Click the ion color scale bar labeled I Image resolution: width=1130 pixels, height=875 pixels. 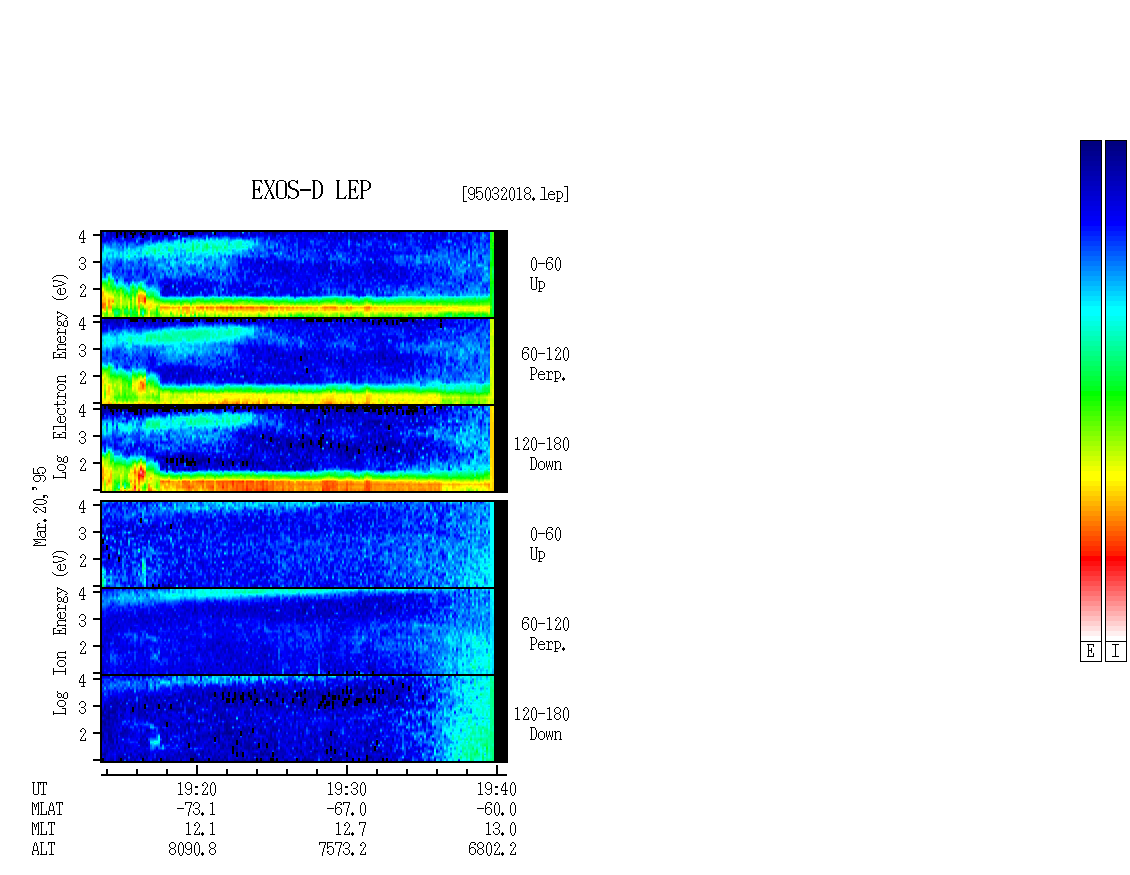pyautogui.click(x=1116, y=390)
